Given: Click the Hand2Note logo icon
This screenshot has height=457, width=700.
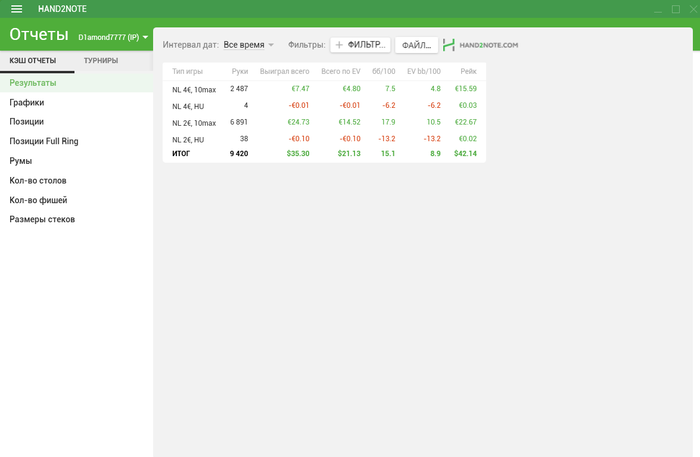Looking at the screenshot, I should [449, 45].
